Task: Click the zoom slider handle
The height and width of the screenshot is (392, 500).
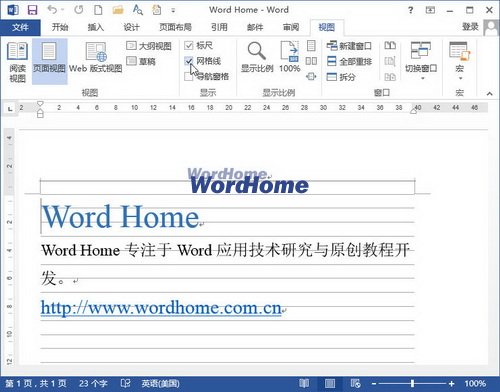Action: pos(413,383)
